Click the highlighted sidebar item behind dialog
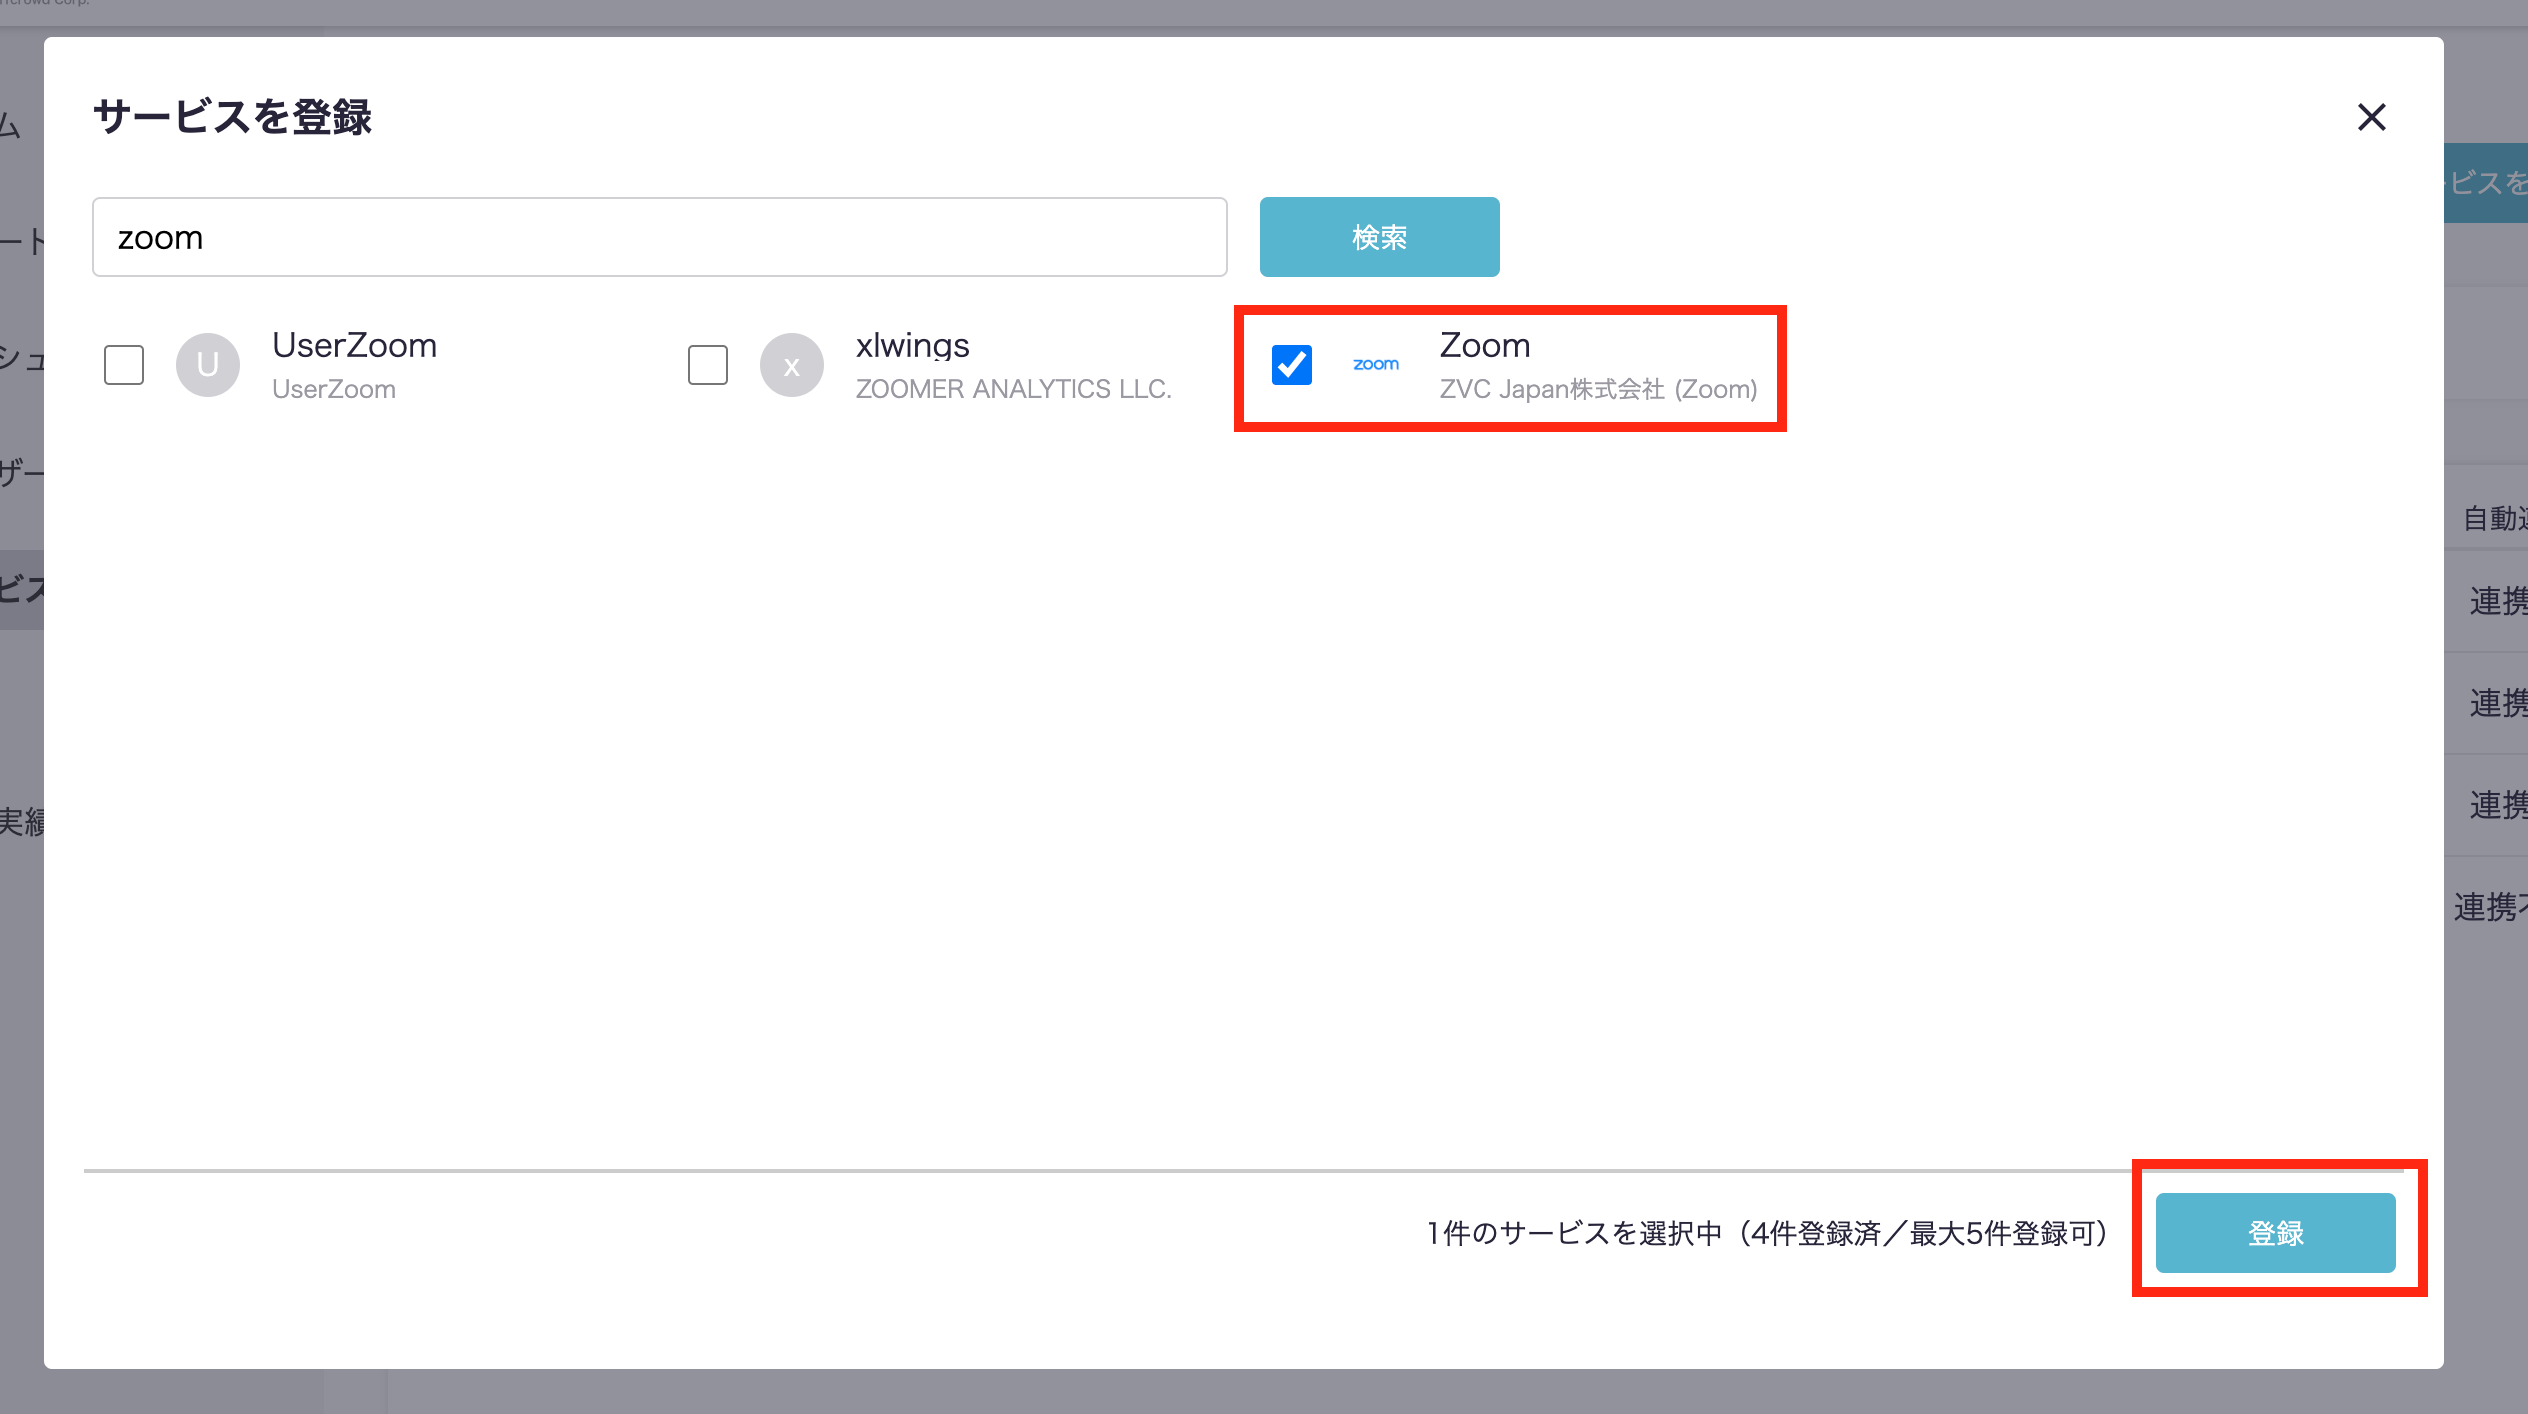Image resolution: width=2528 pixels, height=1414 pixels. 21,589
